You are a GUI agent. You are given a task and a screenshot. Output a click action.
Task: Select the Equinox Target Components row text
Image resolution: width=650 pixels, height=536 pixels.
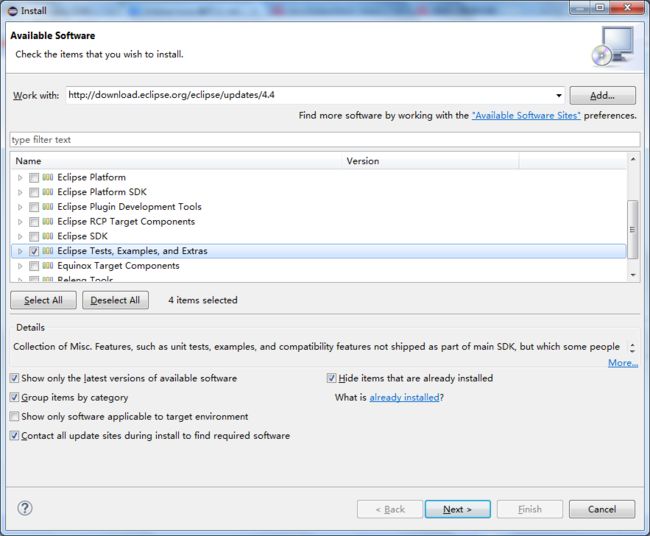[x=119, y=266]
